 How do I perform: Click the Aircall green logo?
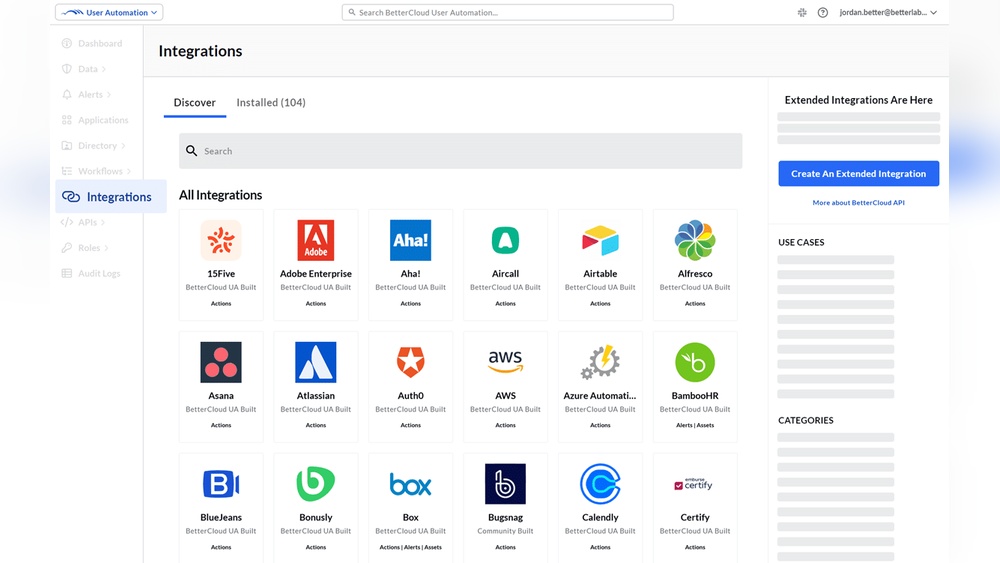(x=505, y=240)
